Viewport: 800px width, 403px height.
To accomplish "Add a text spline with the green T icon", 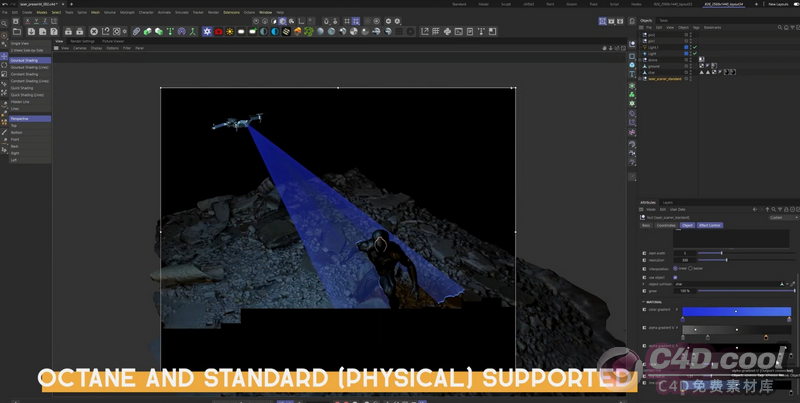I will click(x=170, y=32).
